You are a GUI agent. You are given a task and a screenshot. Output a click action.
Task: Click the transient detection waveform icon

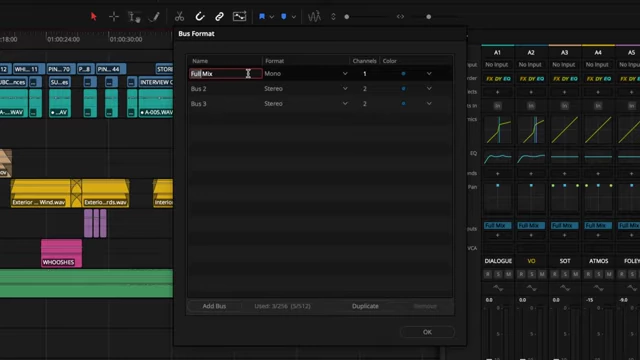(x=314, y=16)
